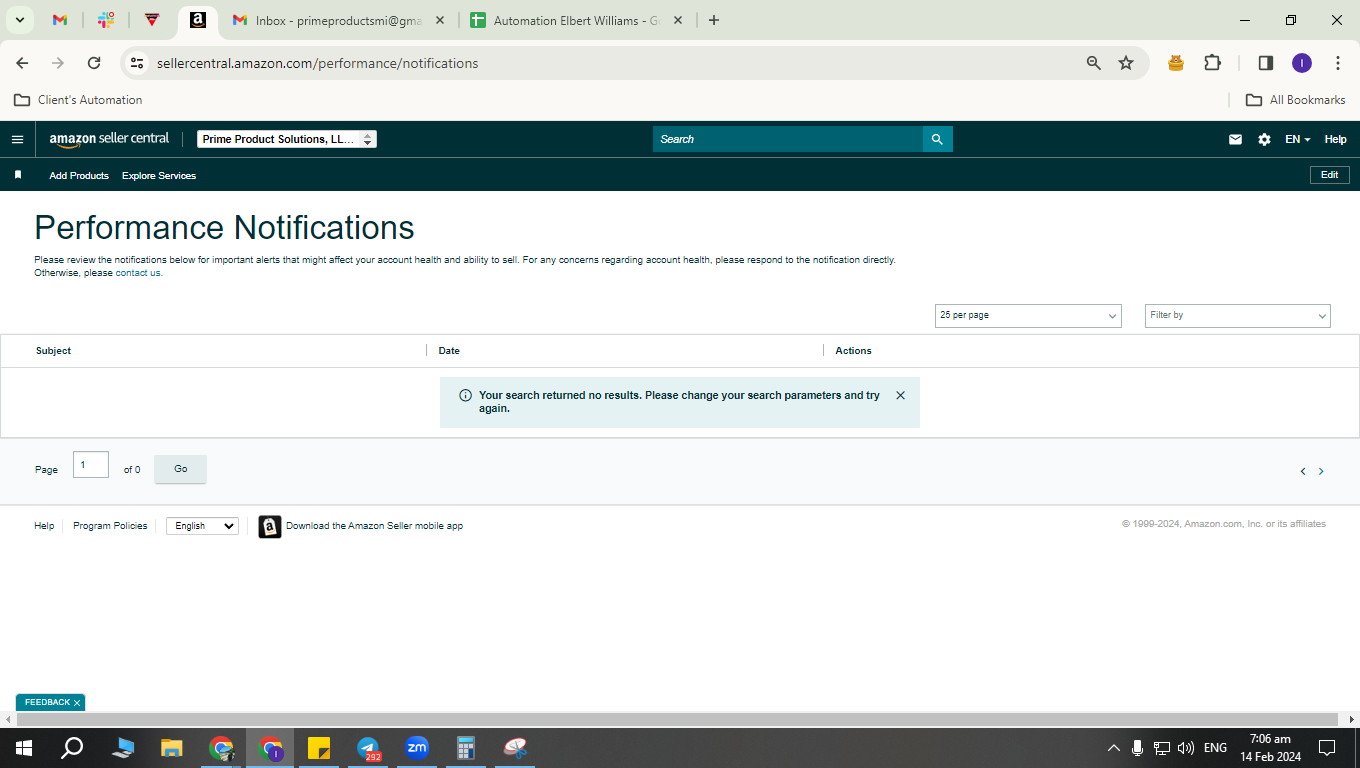The height and width of the screenshot is (768, 1360).
Task: Click the browser back arrow
Action: tap(22, 63)
